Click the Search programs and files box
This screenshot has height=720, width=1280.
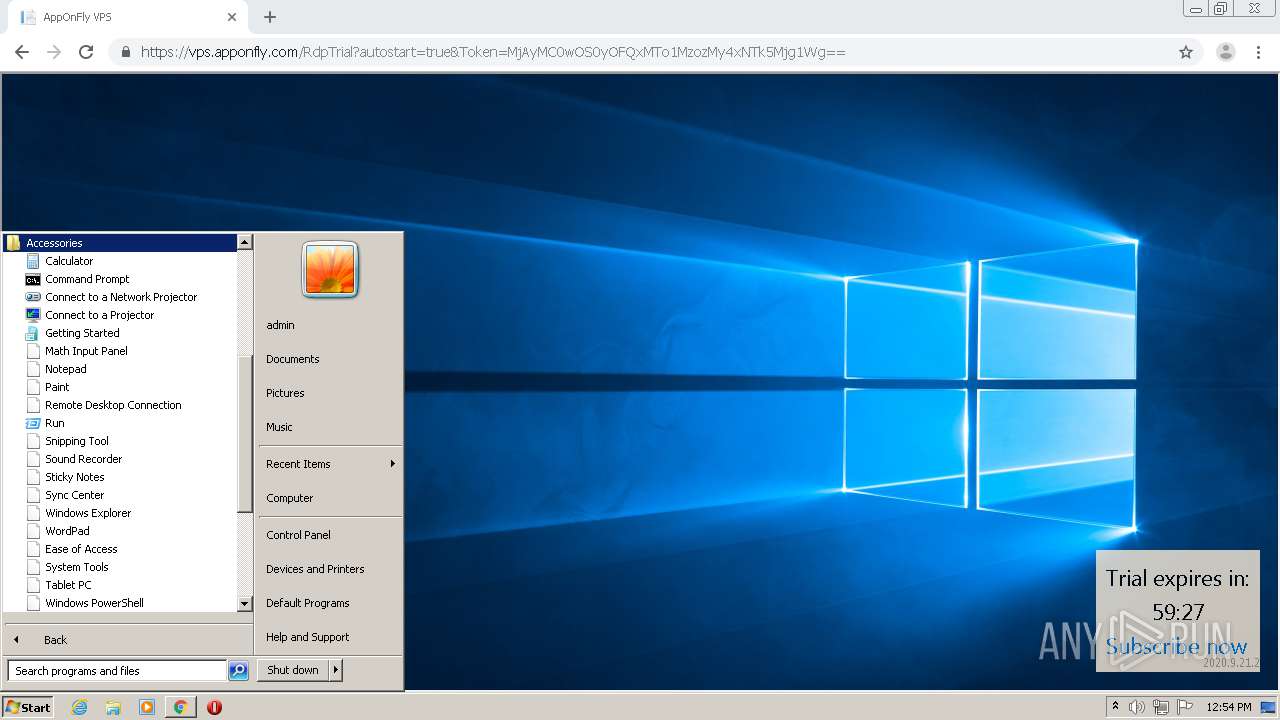(117, 671)
